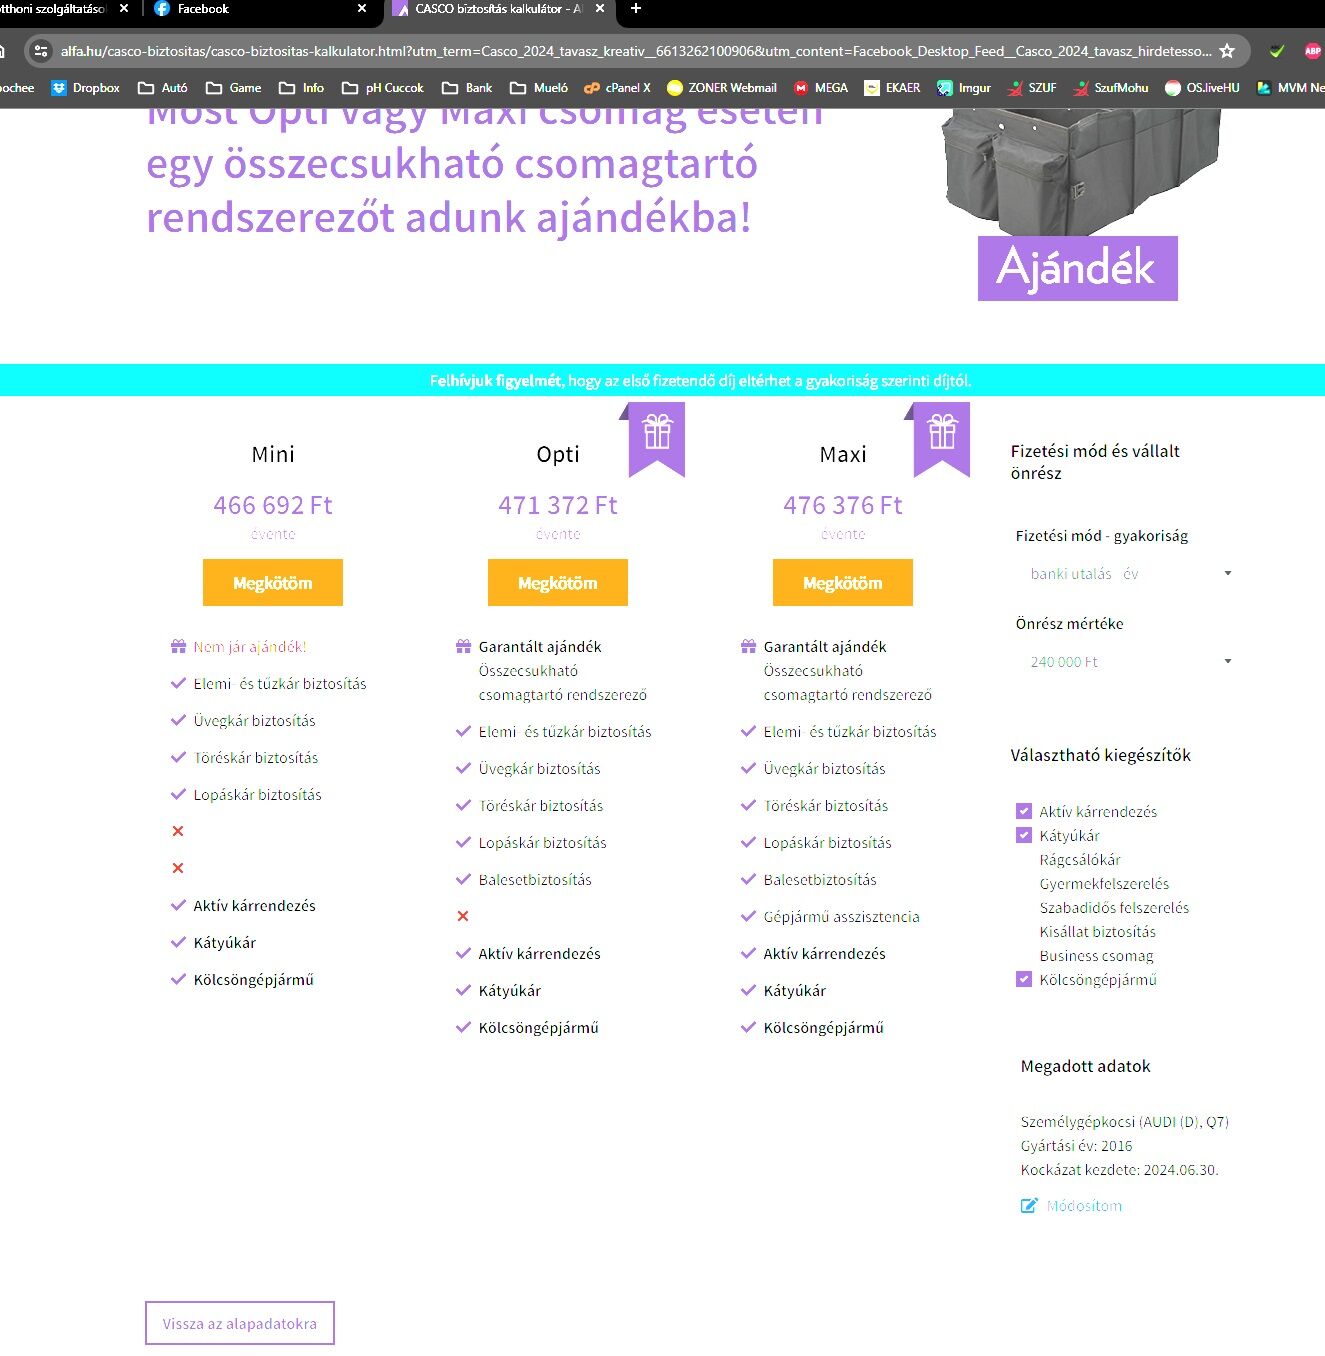Uncheck the Aktív kárrendezés checkbox

[x=1024, y=811]
